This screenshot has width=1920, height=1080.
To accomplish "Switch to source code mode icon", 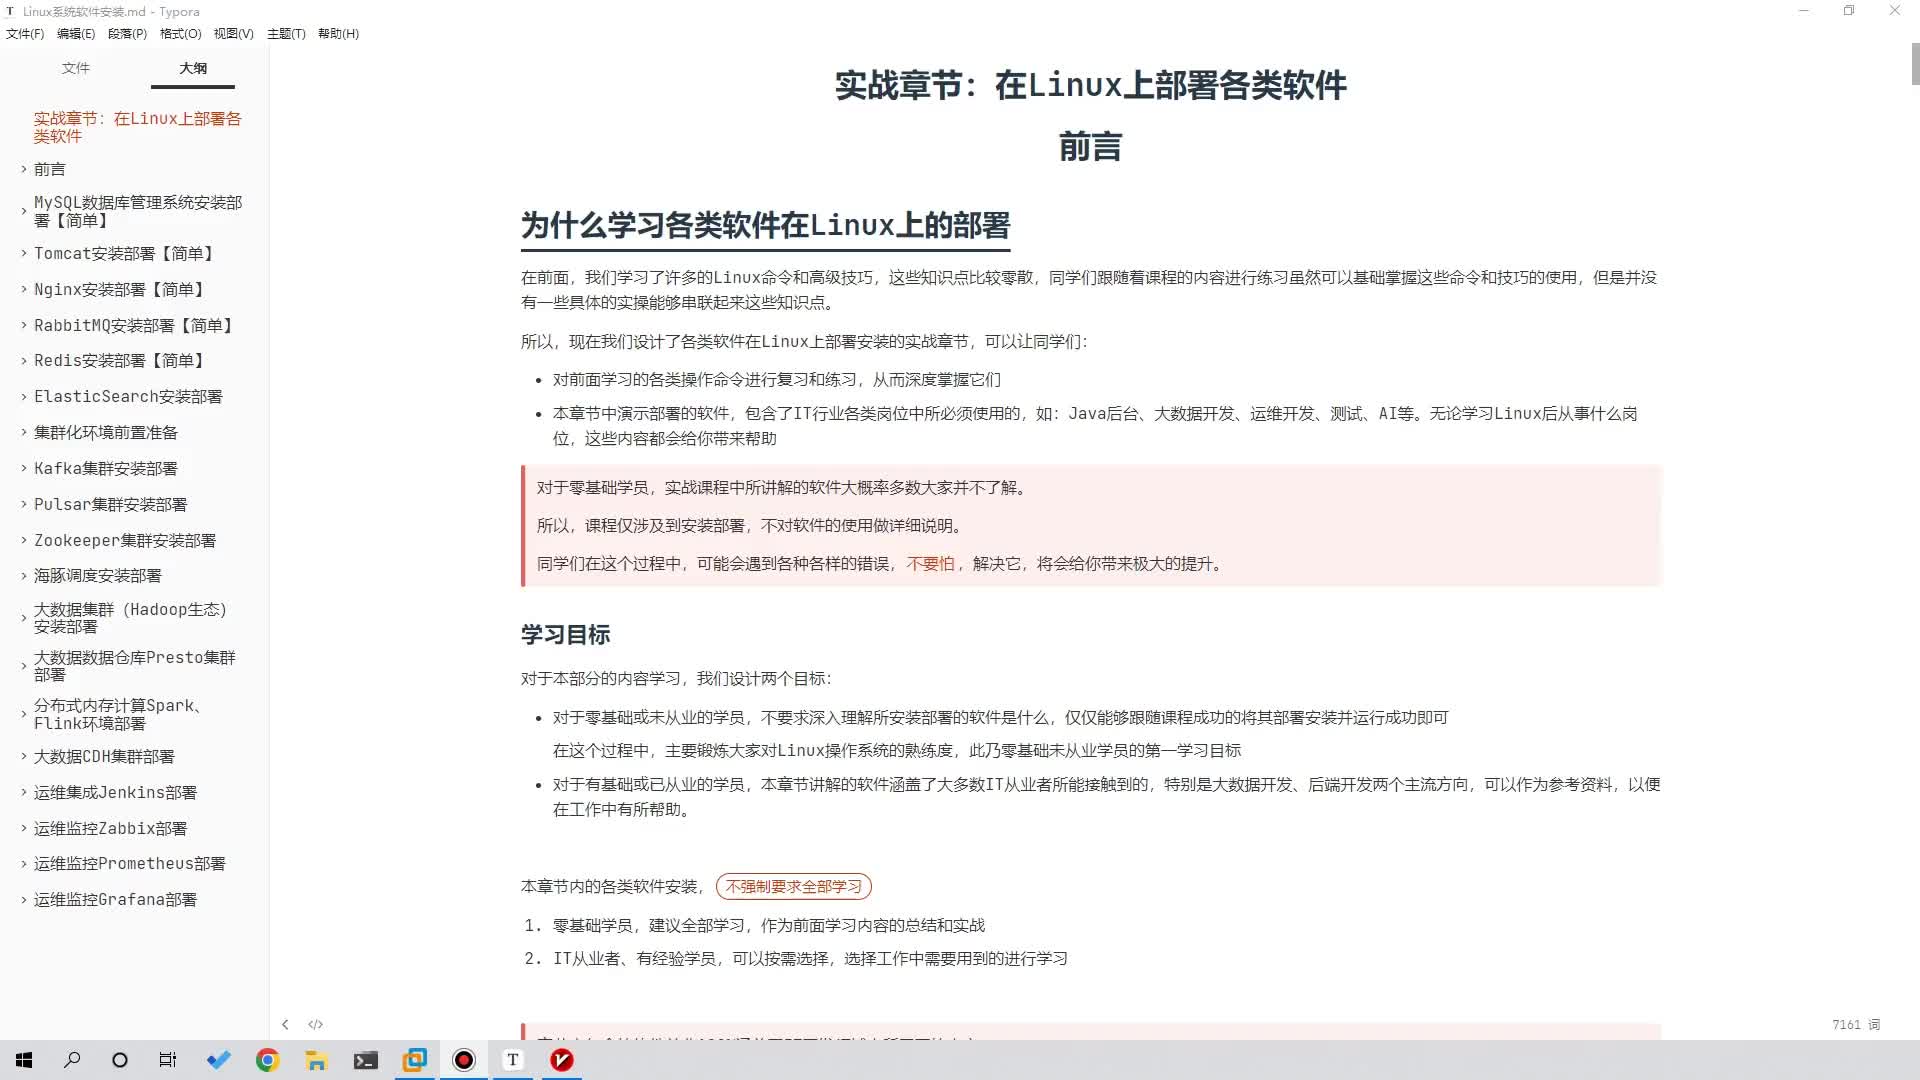I will (315, 1024).
